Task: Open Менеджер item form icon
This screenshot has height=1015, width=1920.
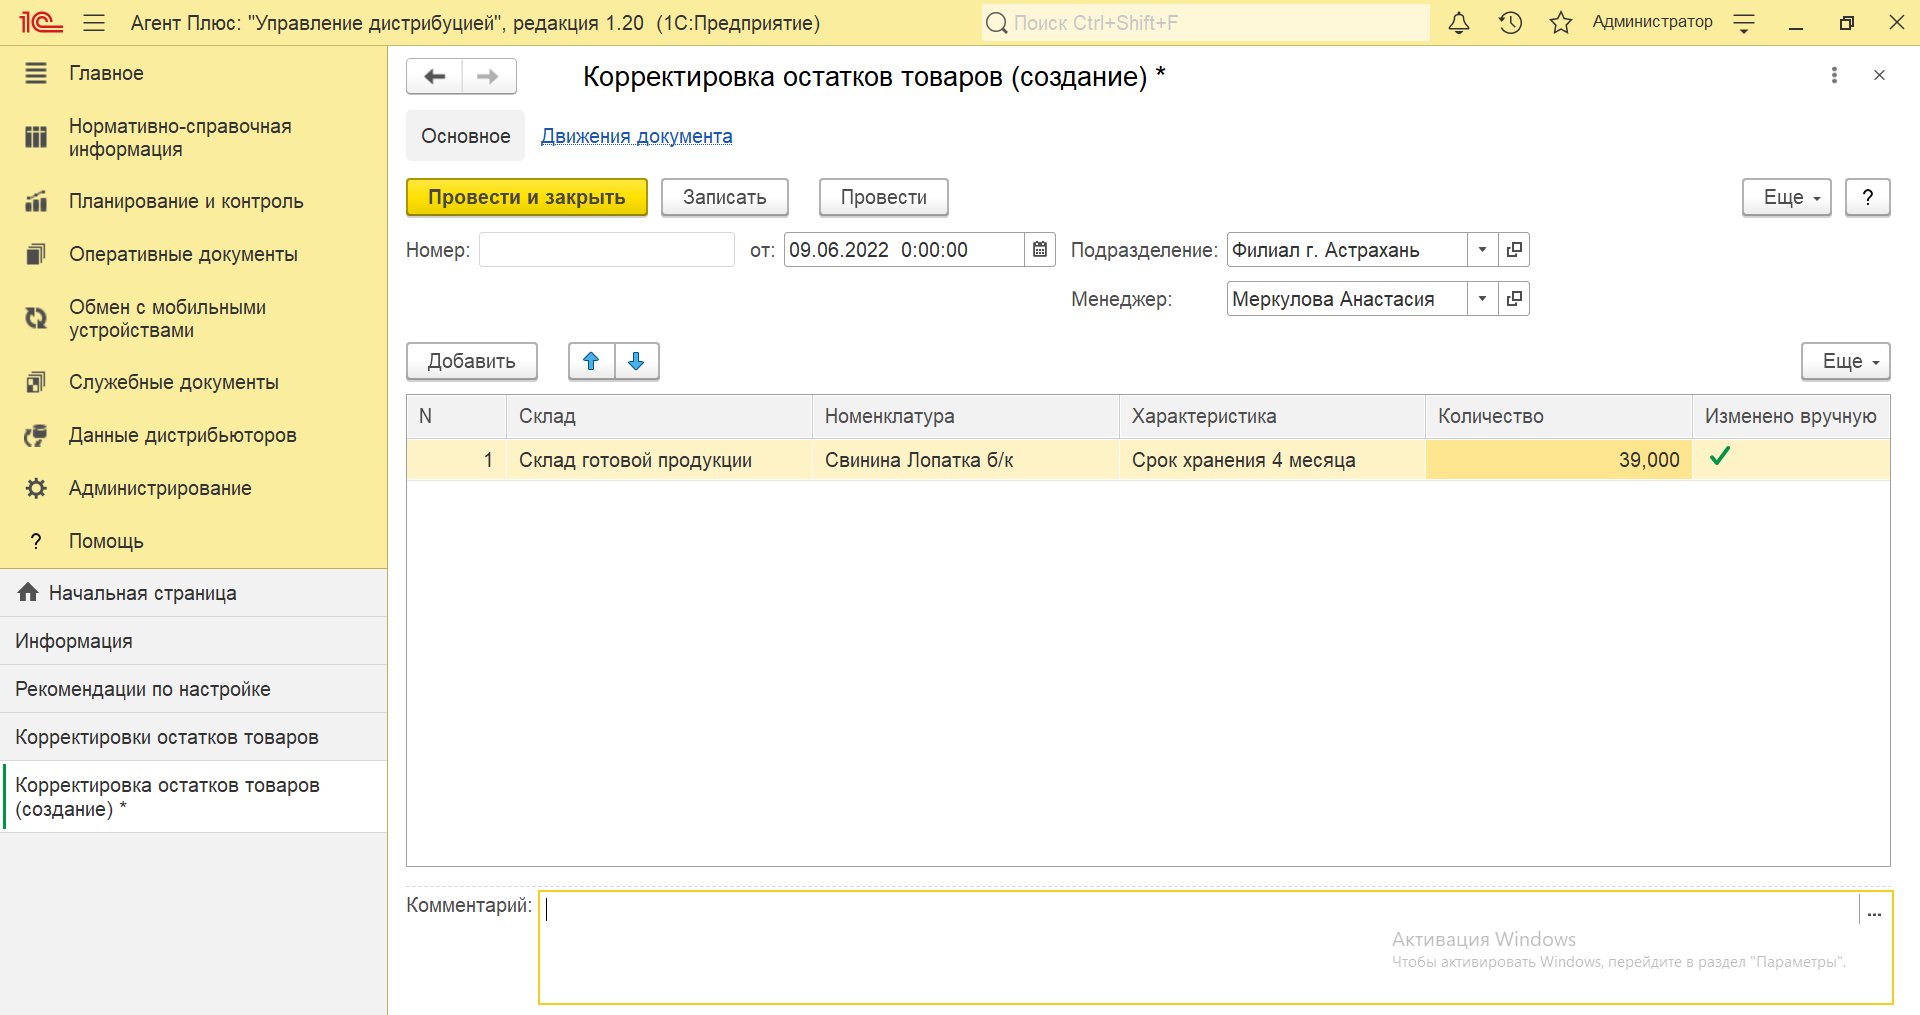Action: click(x=1514, y=298)
